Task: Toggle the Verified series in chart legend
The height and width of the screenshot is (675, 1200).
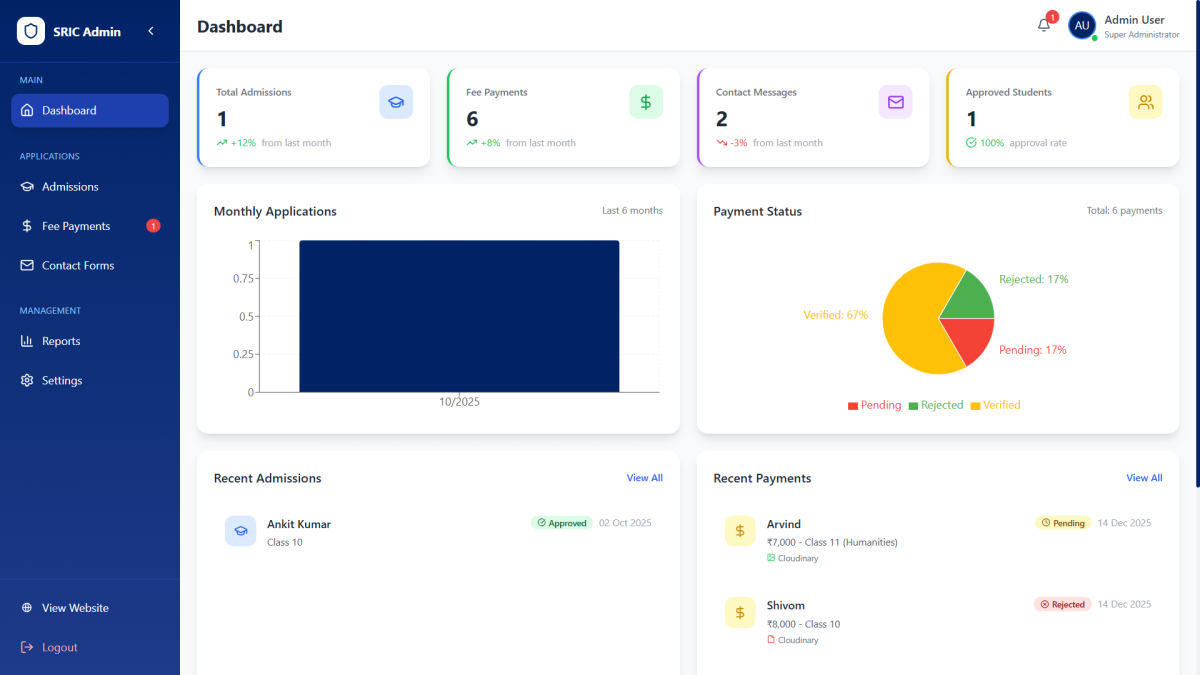Action: [996, 405]
